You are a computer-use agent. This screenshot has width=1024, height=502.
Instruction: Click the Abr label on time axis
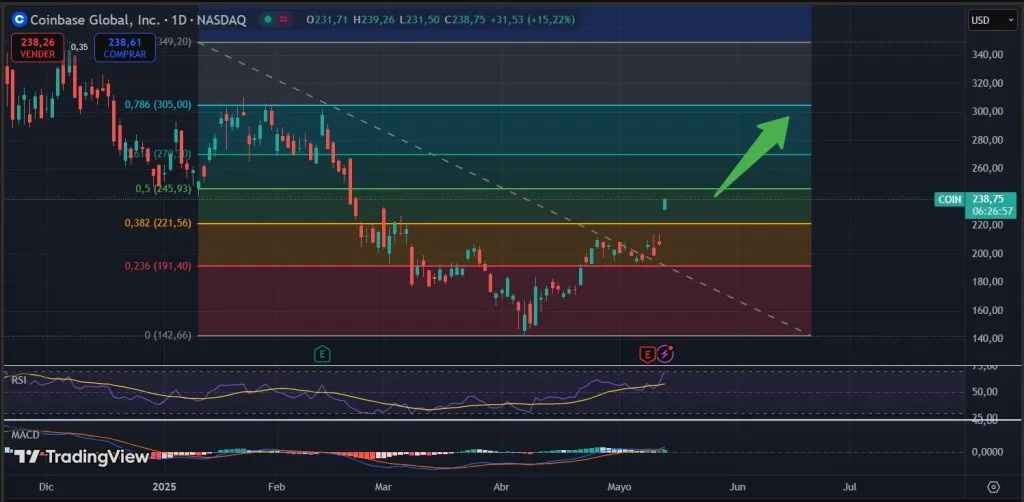coord(501,487)
